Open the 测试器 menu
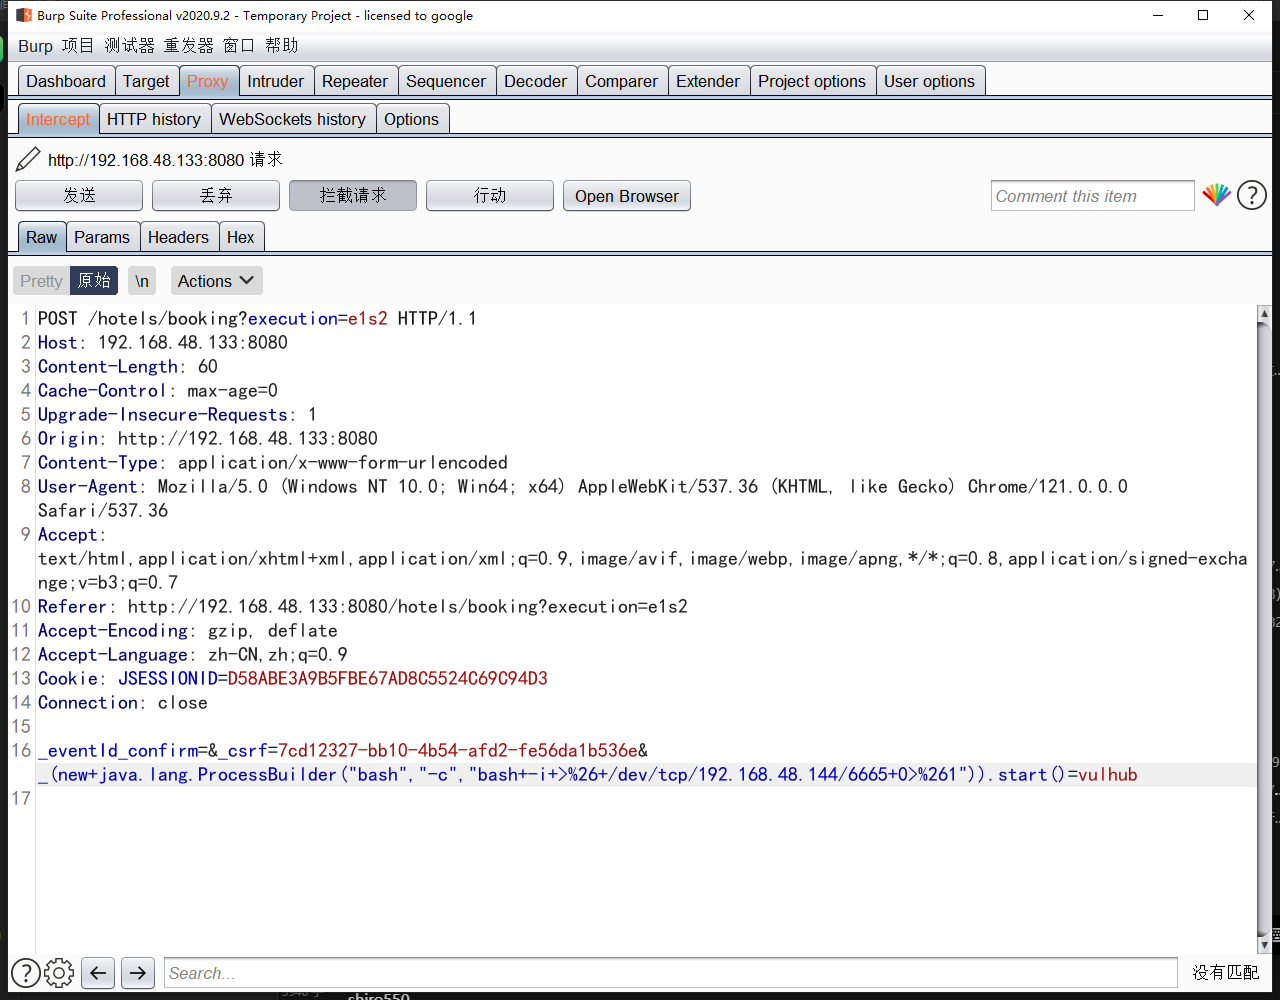The height and width of the screenshot is (1000, 1280). pyautogui.click(x=130, y=46)
